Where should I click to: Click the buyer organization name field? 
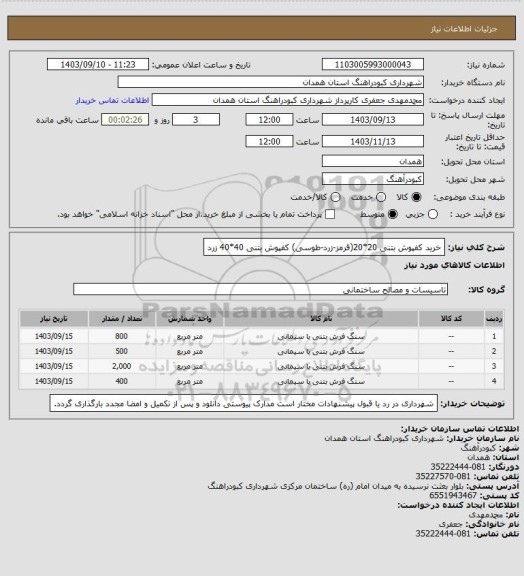pos(270,82)
